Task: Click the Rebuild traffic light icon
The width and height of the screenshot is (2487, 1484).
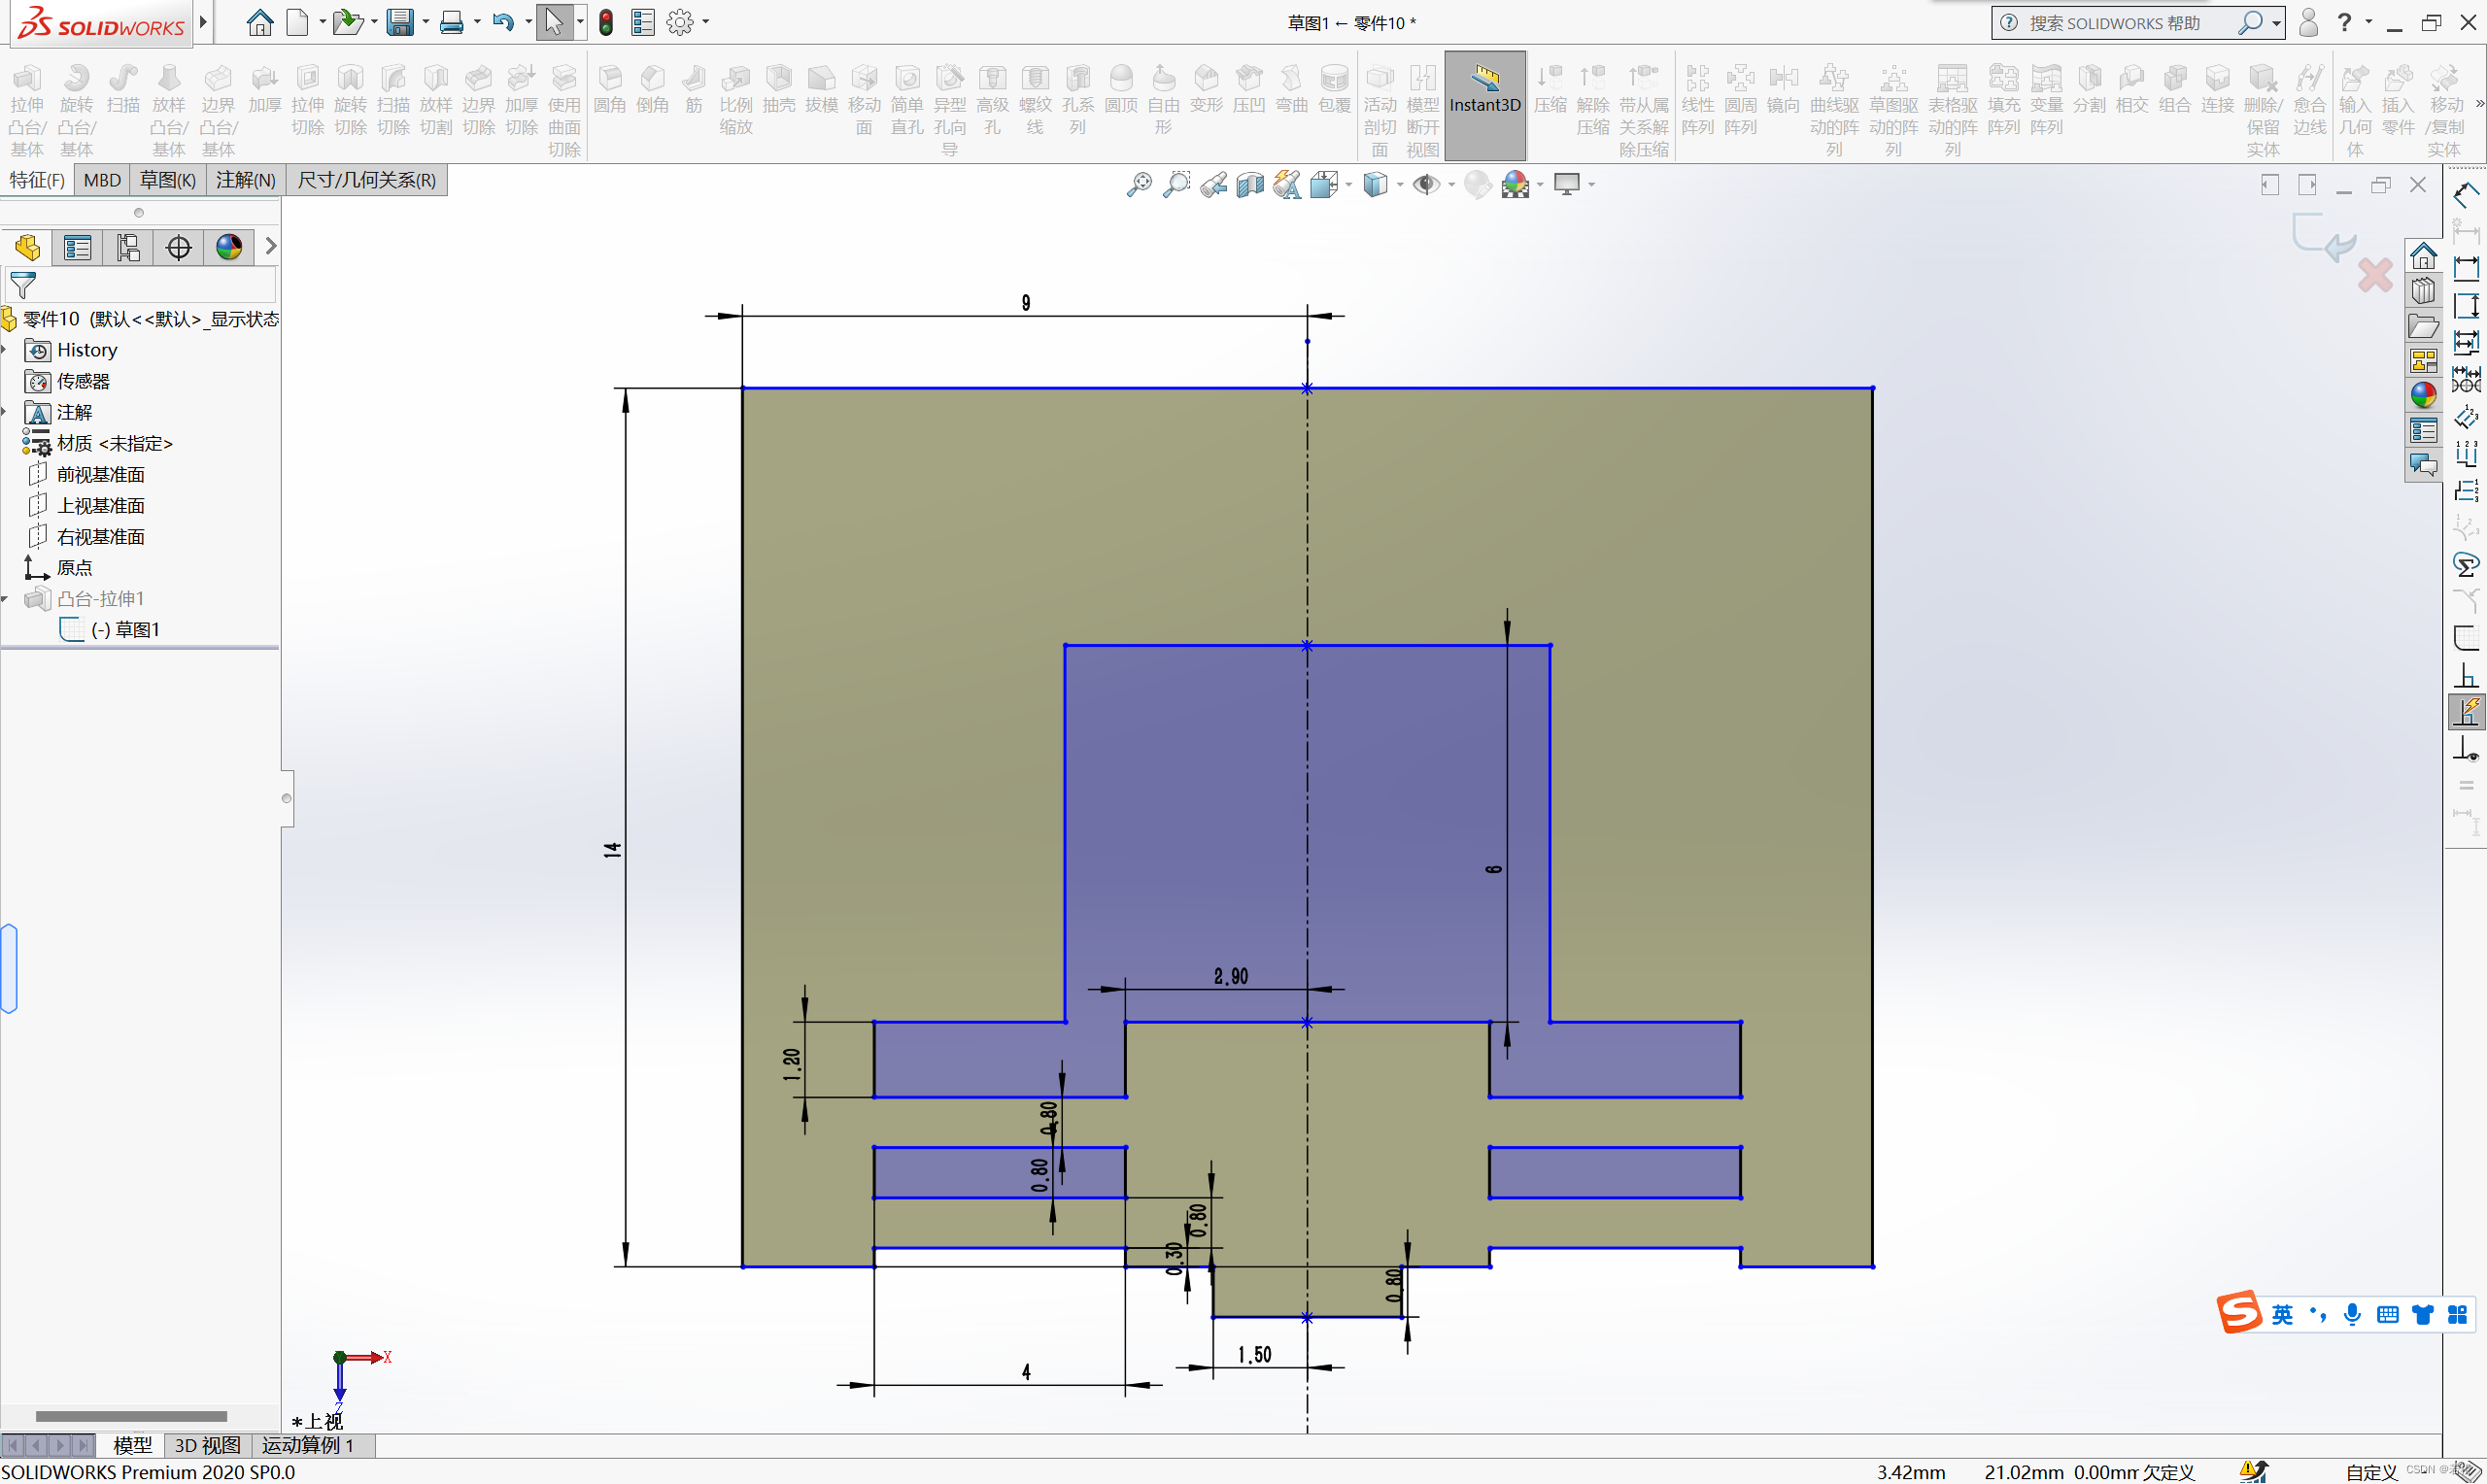Action: [606, 22]
